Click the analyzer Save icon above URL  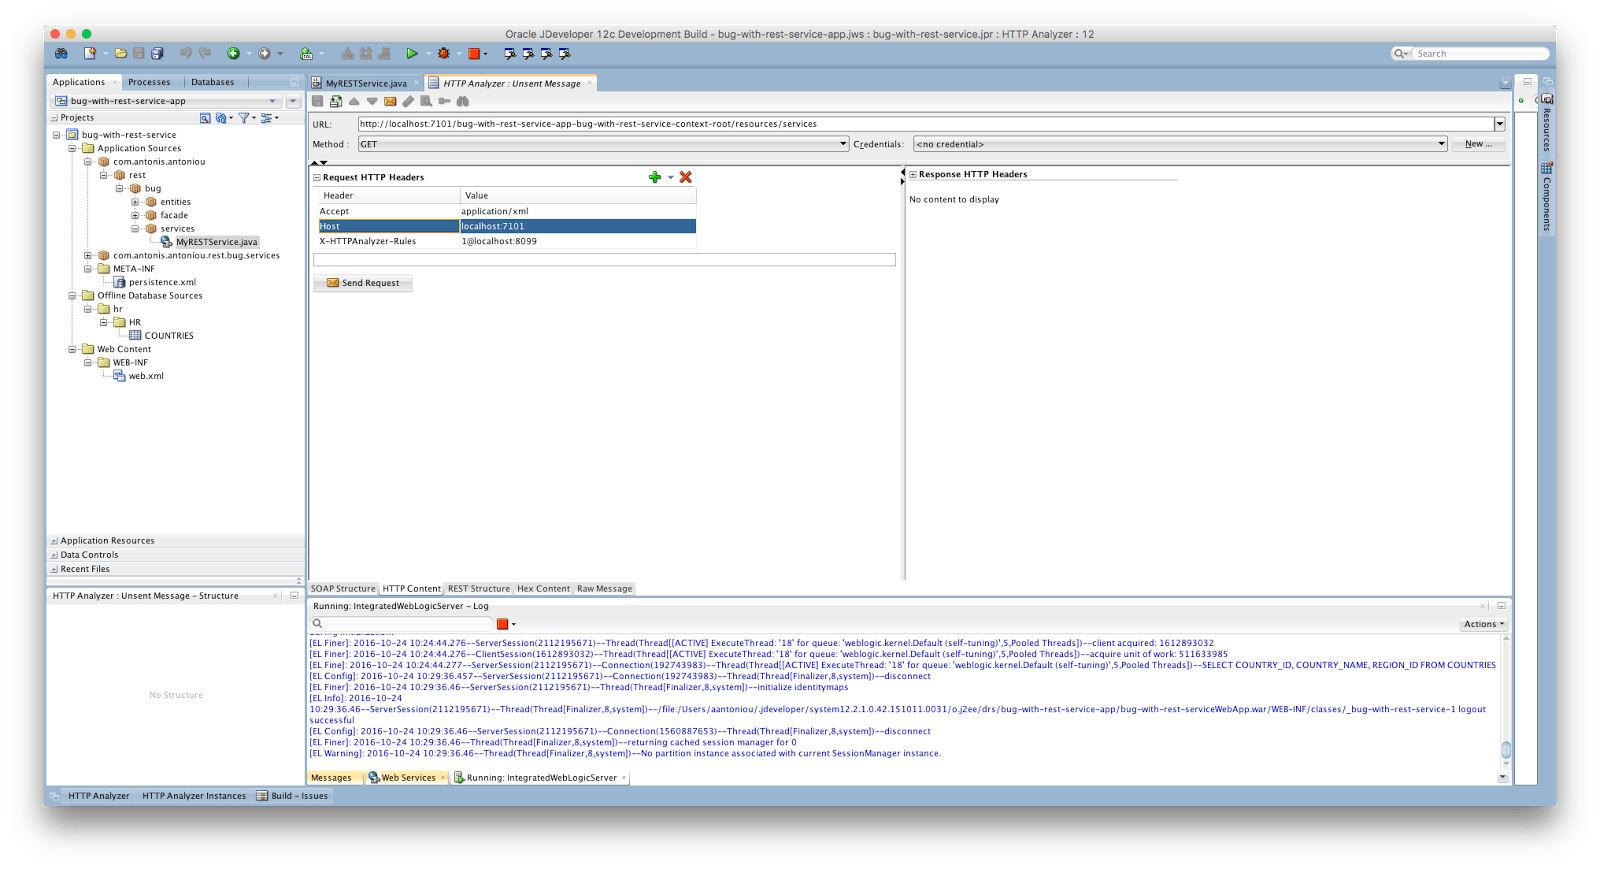pyautogui.click(x=318, y=101)
